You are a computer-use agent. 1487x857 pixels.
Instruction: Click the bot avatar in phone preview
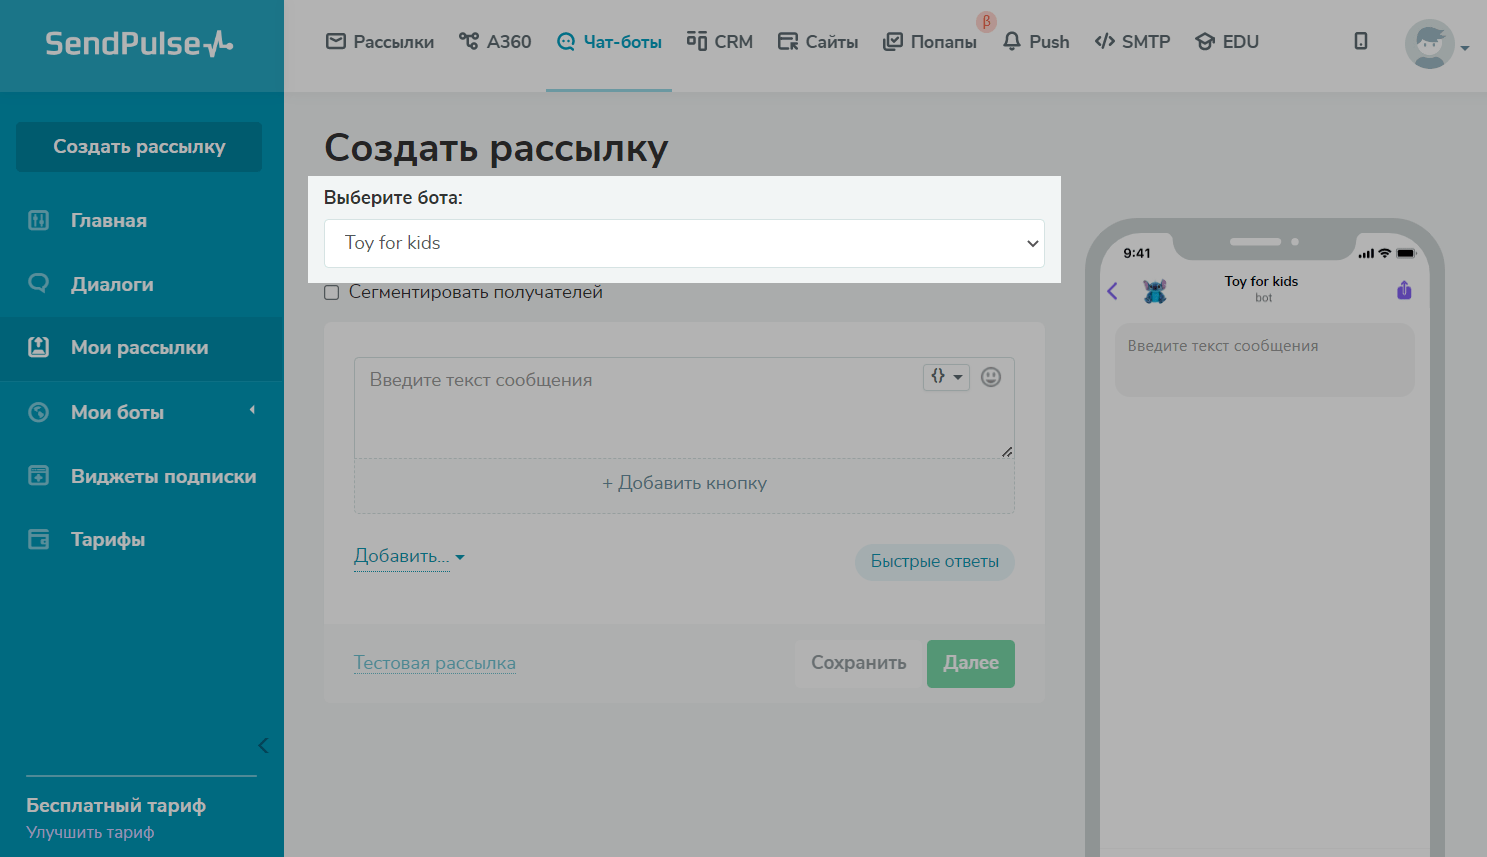click(x=1155, y=291)
